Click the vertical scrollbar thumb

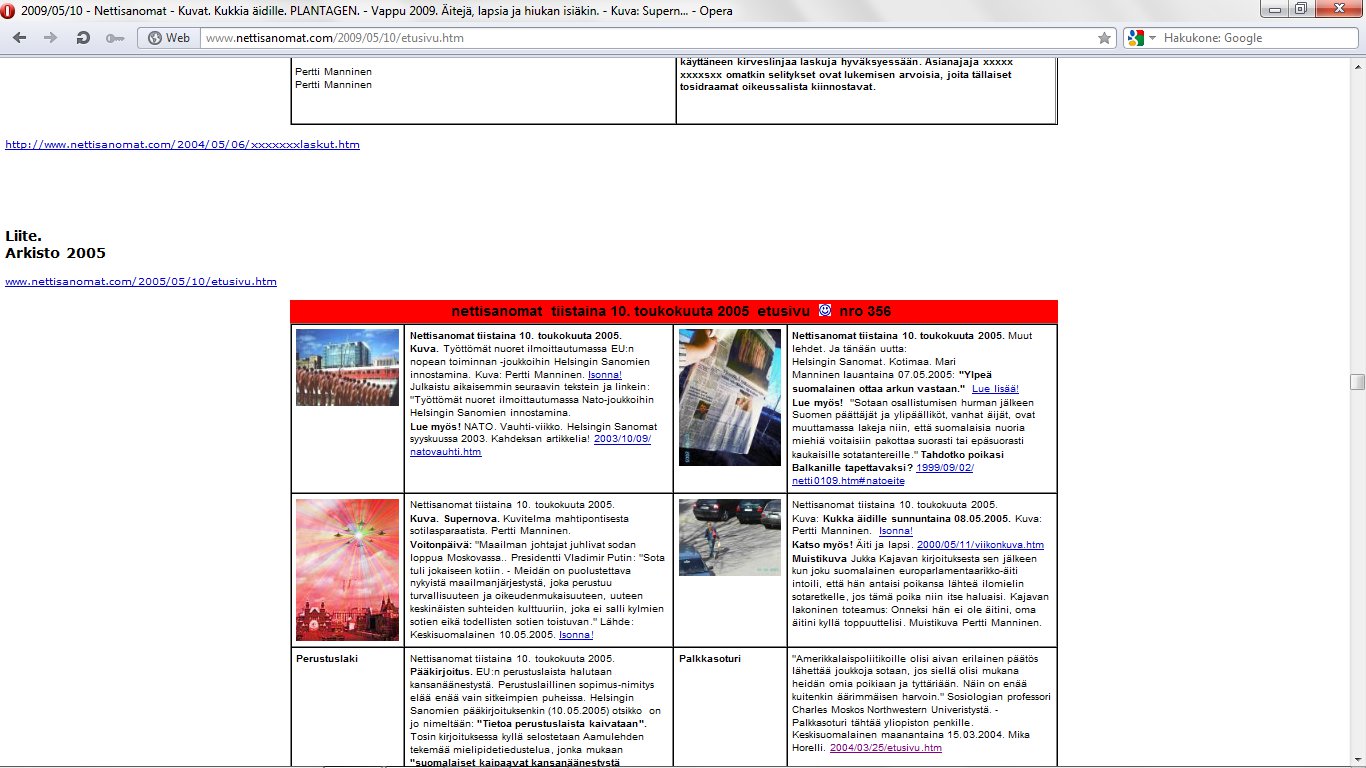pyautogui.click(x=1357, y=381)
